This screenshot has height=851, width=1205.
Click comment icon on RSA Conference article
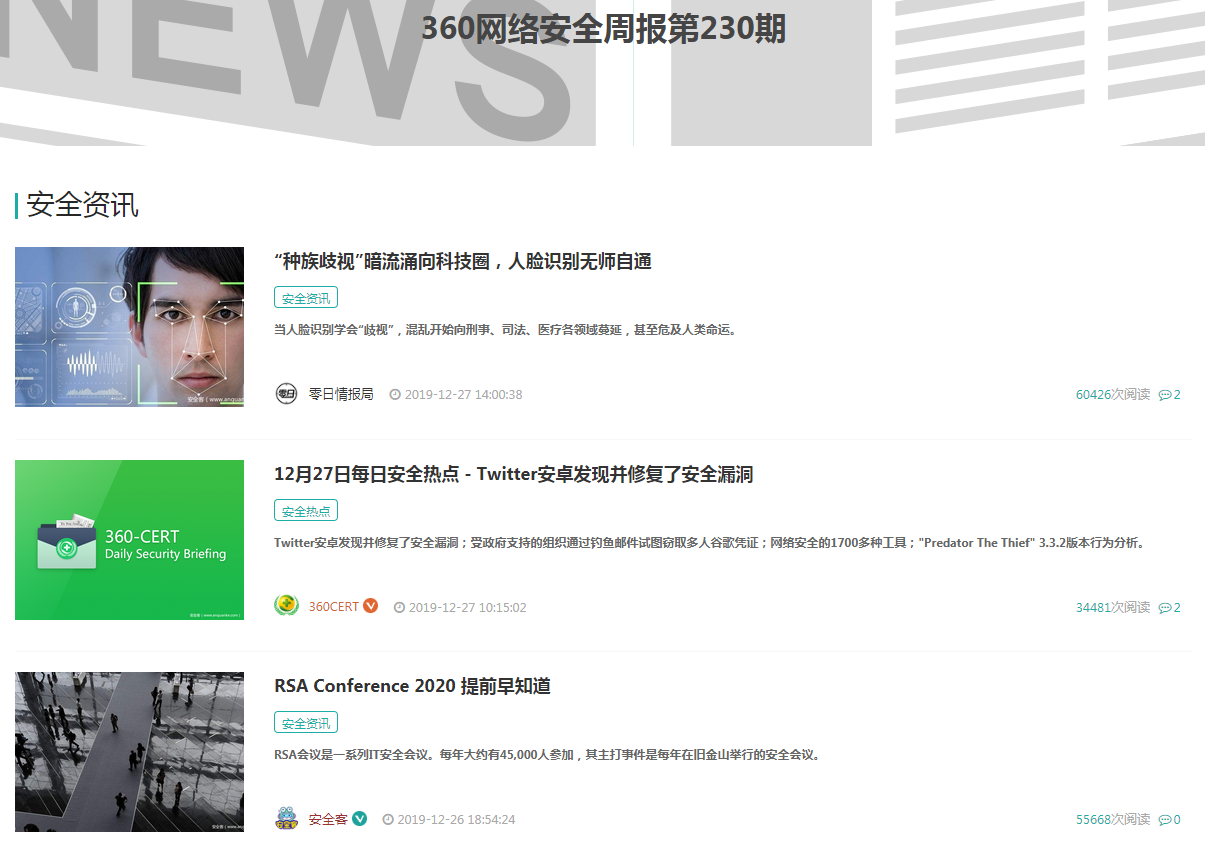1165,820
